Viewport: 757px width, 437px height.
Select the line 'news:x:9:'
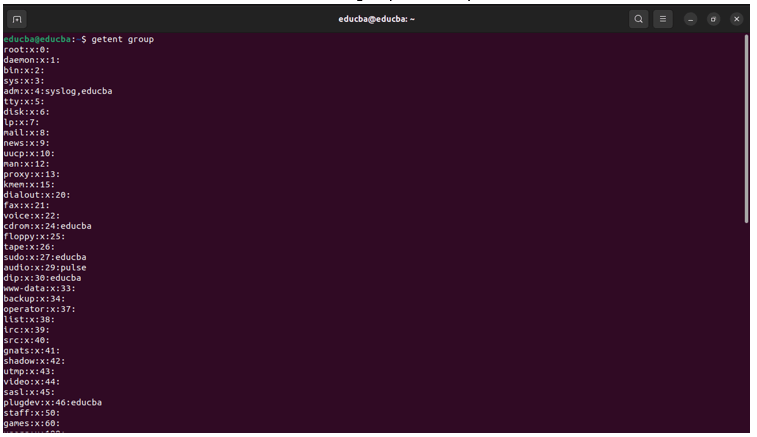coord(27,143)
